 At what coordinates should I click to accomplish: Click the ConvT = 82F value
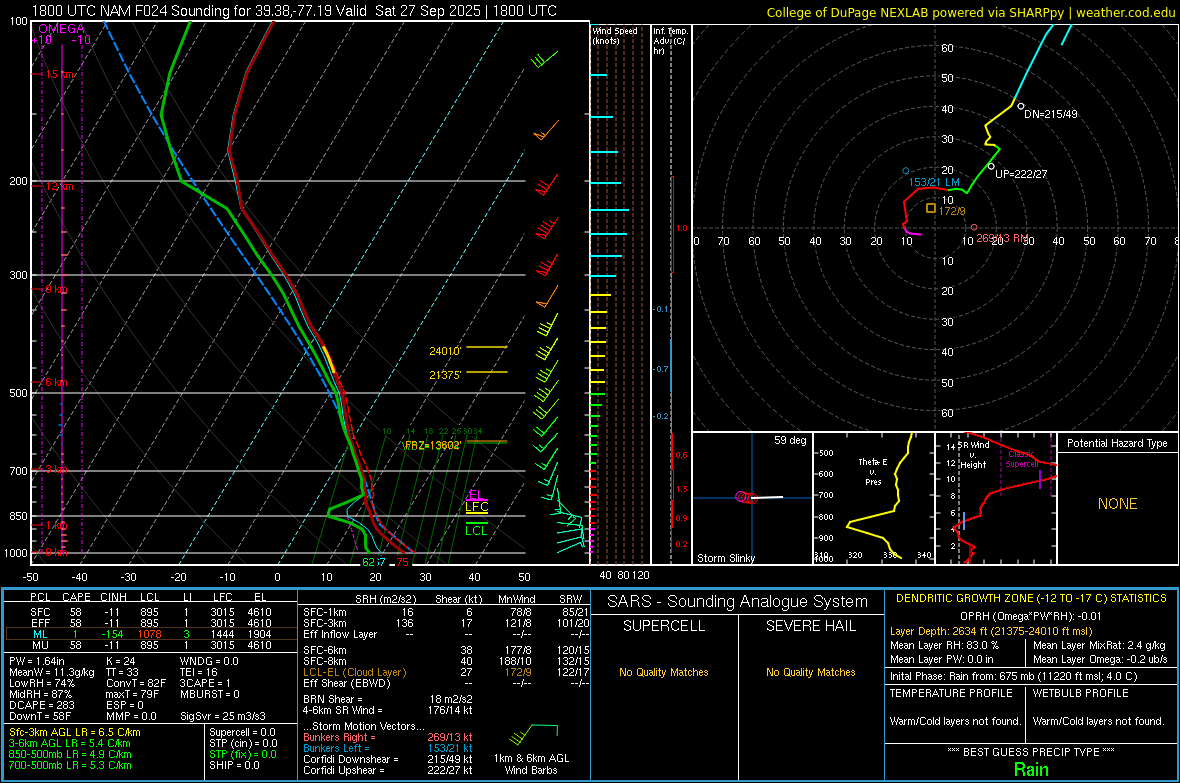(136, 683)
